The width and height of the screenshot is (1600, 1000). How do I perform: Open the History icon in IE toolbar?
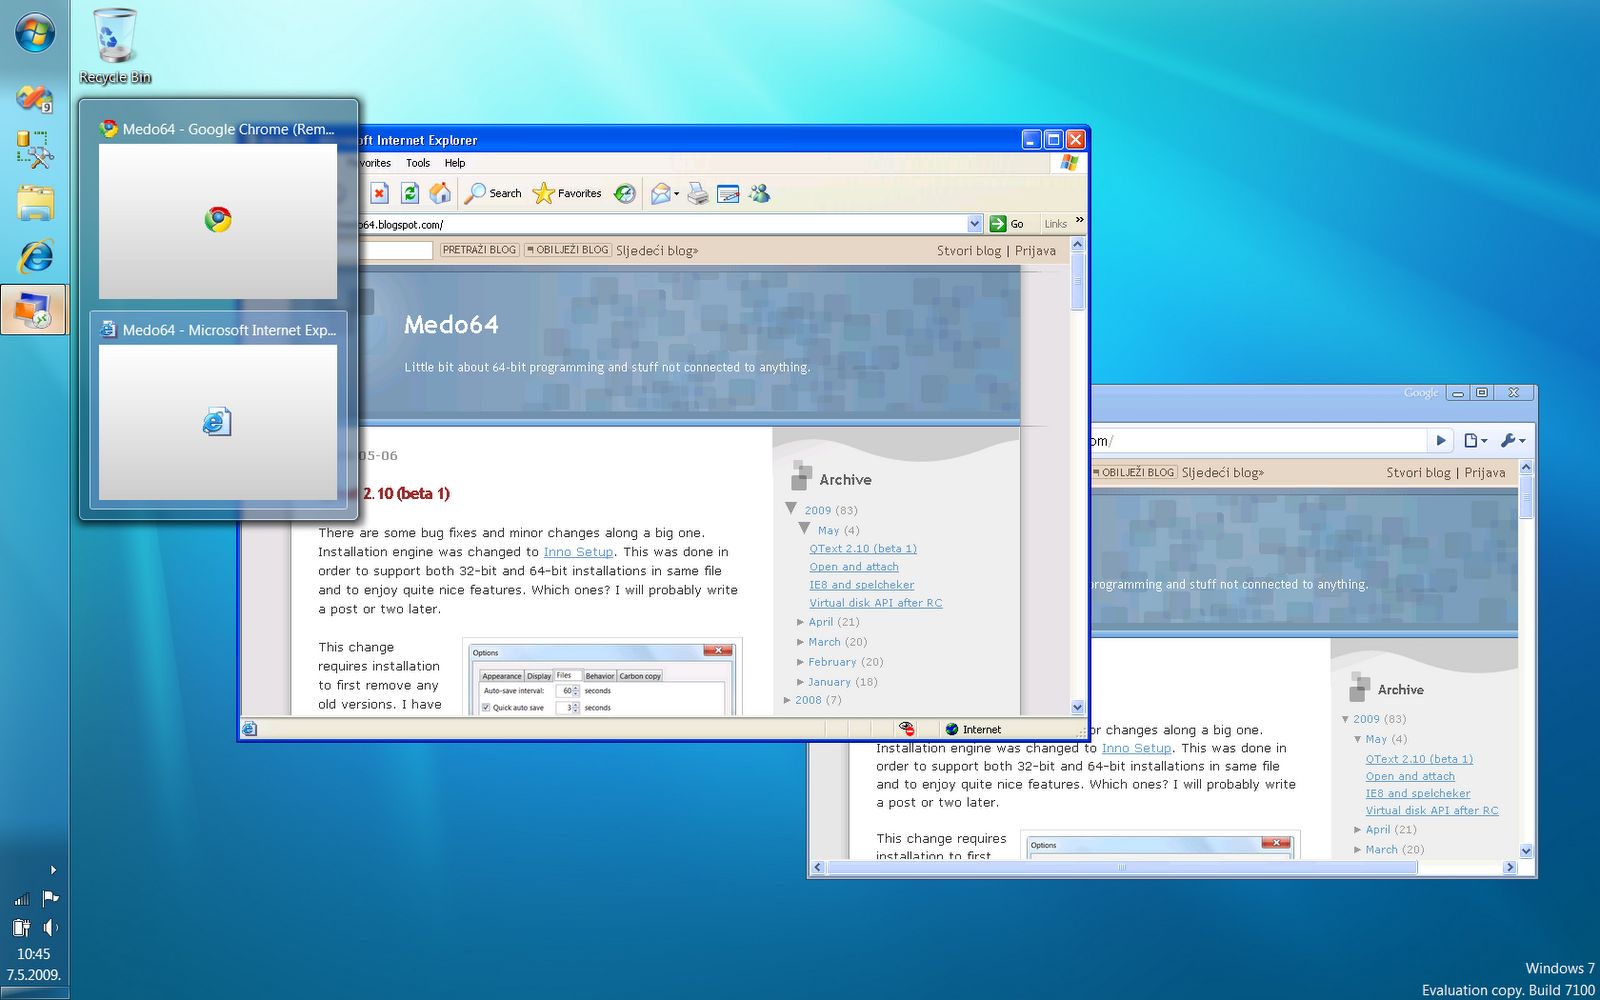(625, 193)
